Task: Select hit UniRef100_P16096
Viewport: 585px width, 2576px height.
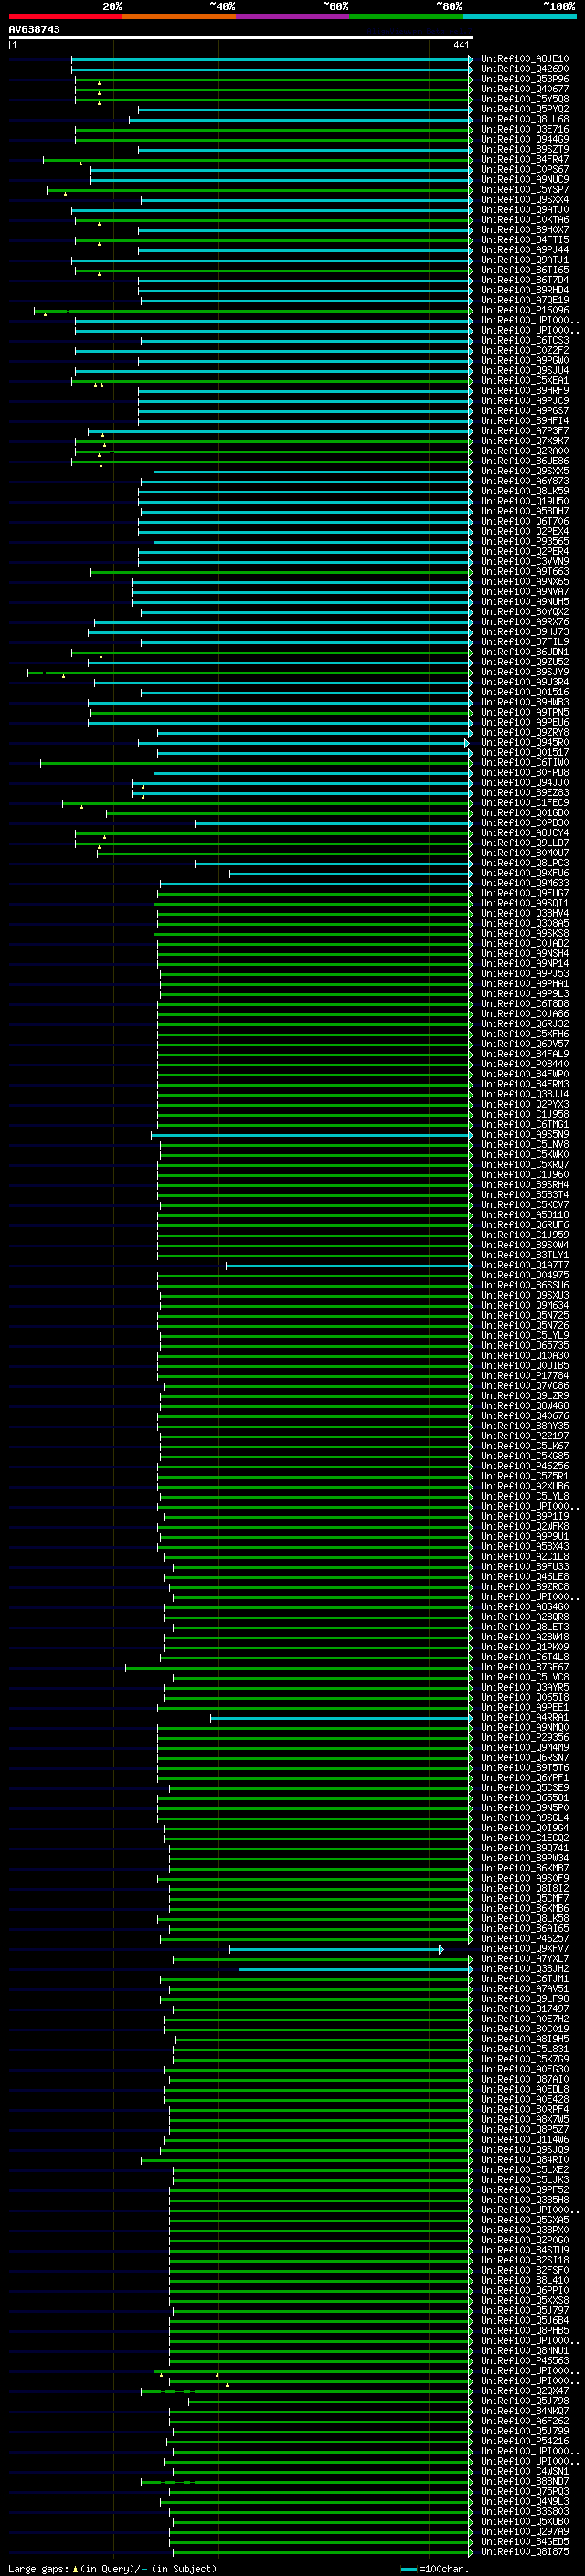Action: click(525, 310)
